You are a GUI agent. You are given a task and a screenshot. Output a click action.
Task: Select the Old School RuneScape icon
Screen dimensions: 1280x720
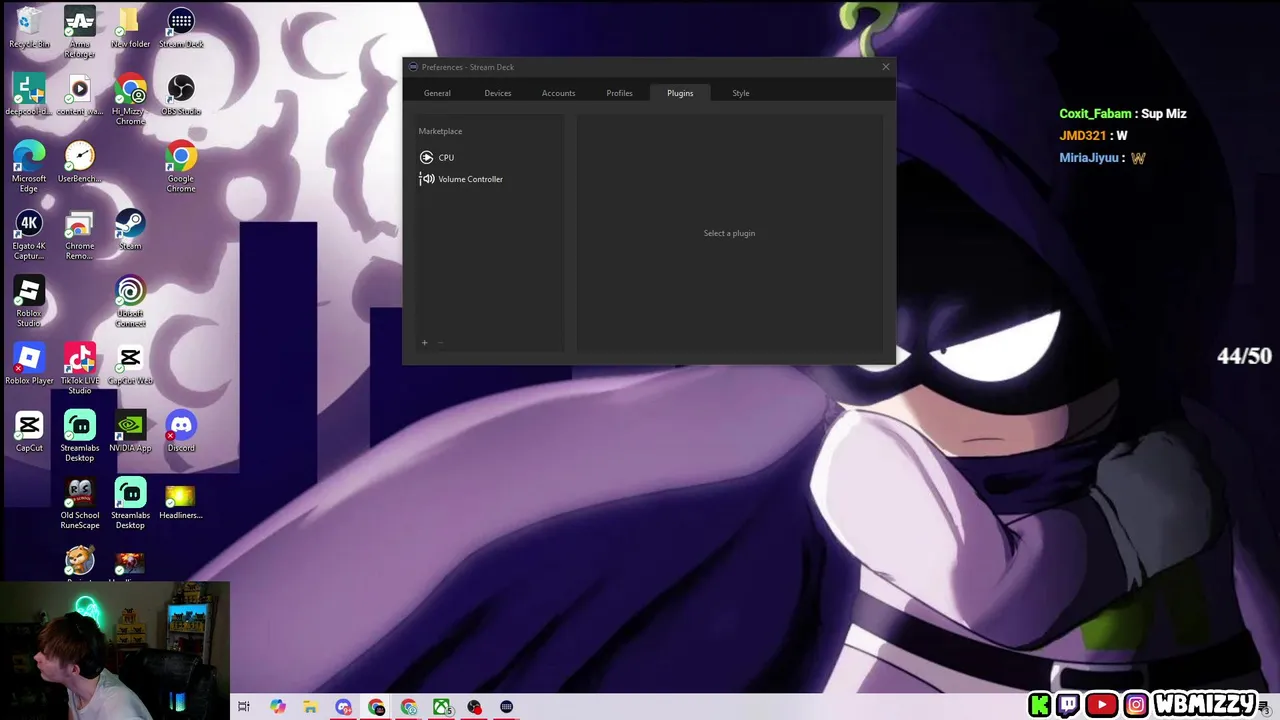pyautogui.click(x=80, y=503)
